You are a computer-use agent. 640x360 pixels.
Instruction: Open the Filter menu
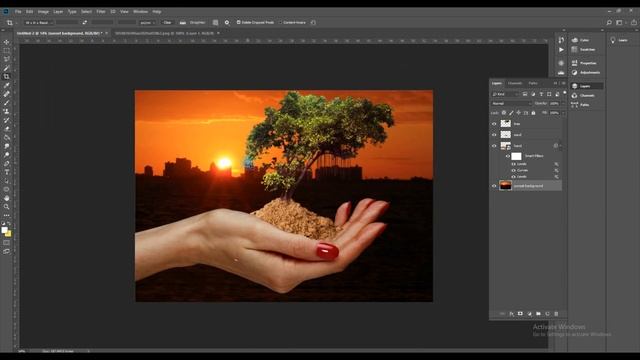101,11
